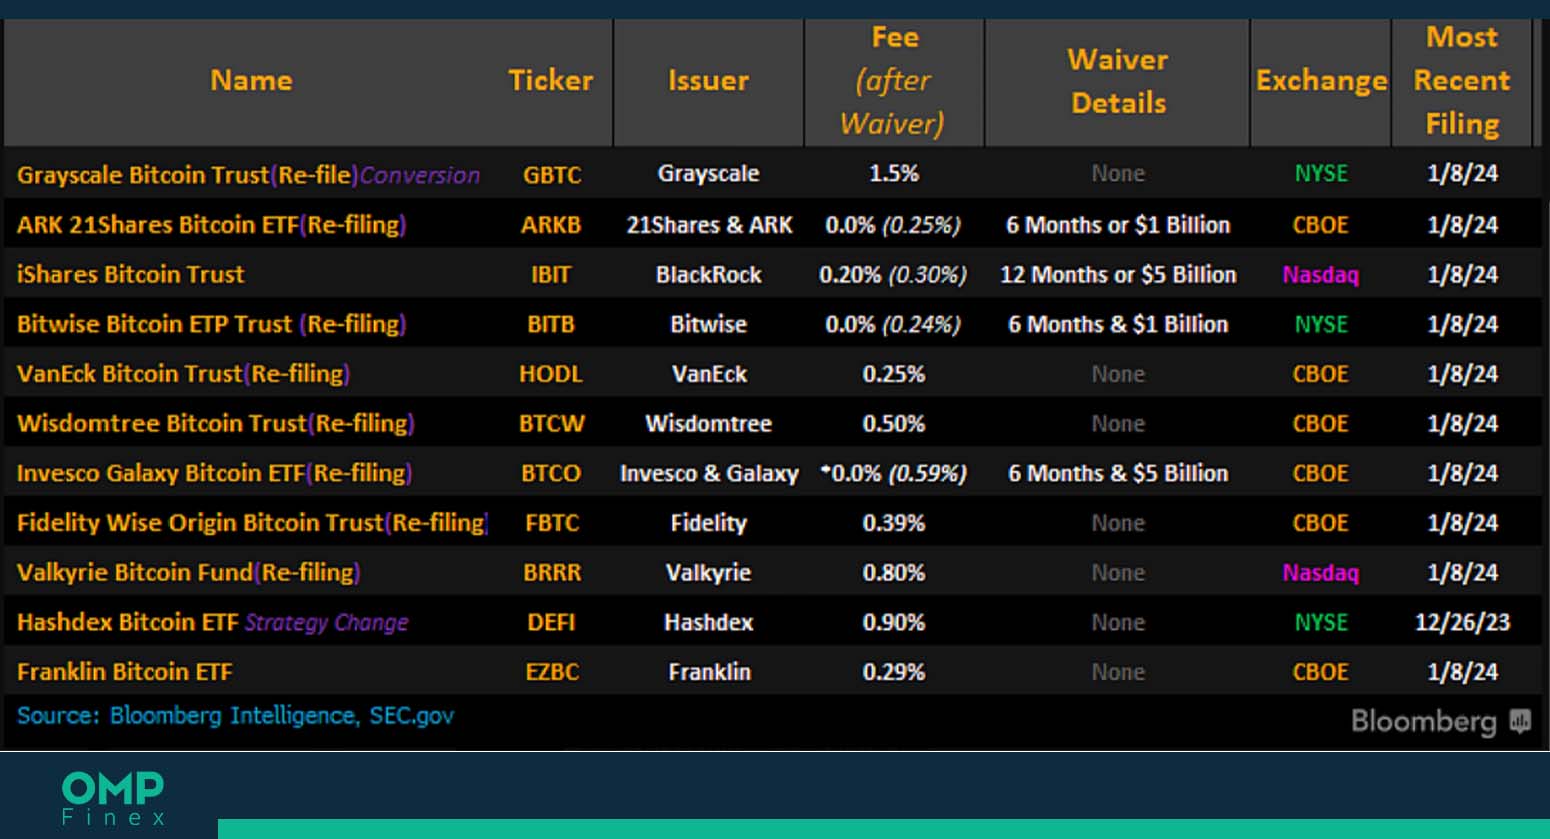Click the ARKB ticker
The height and width of the screenshot is (839, 1550).
pyautogui.click(x=551, y=225)
